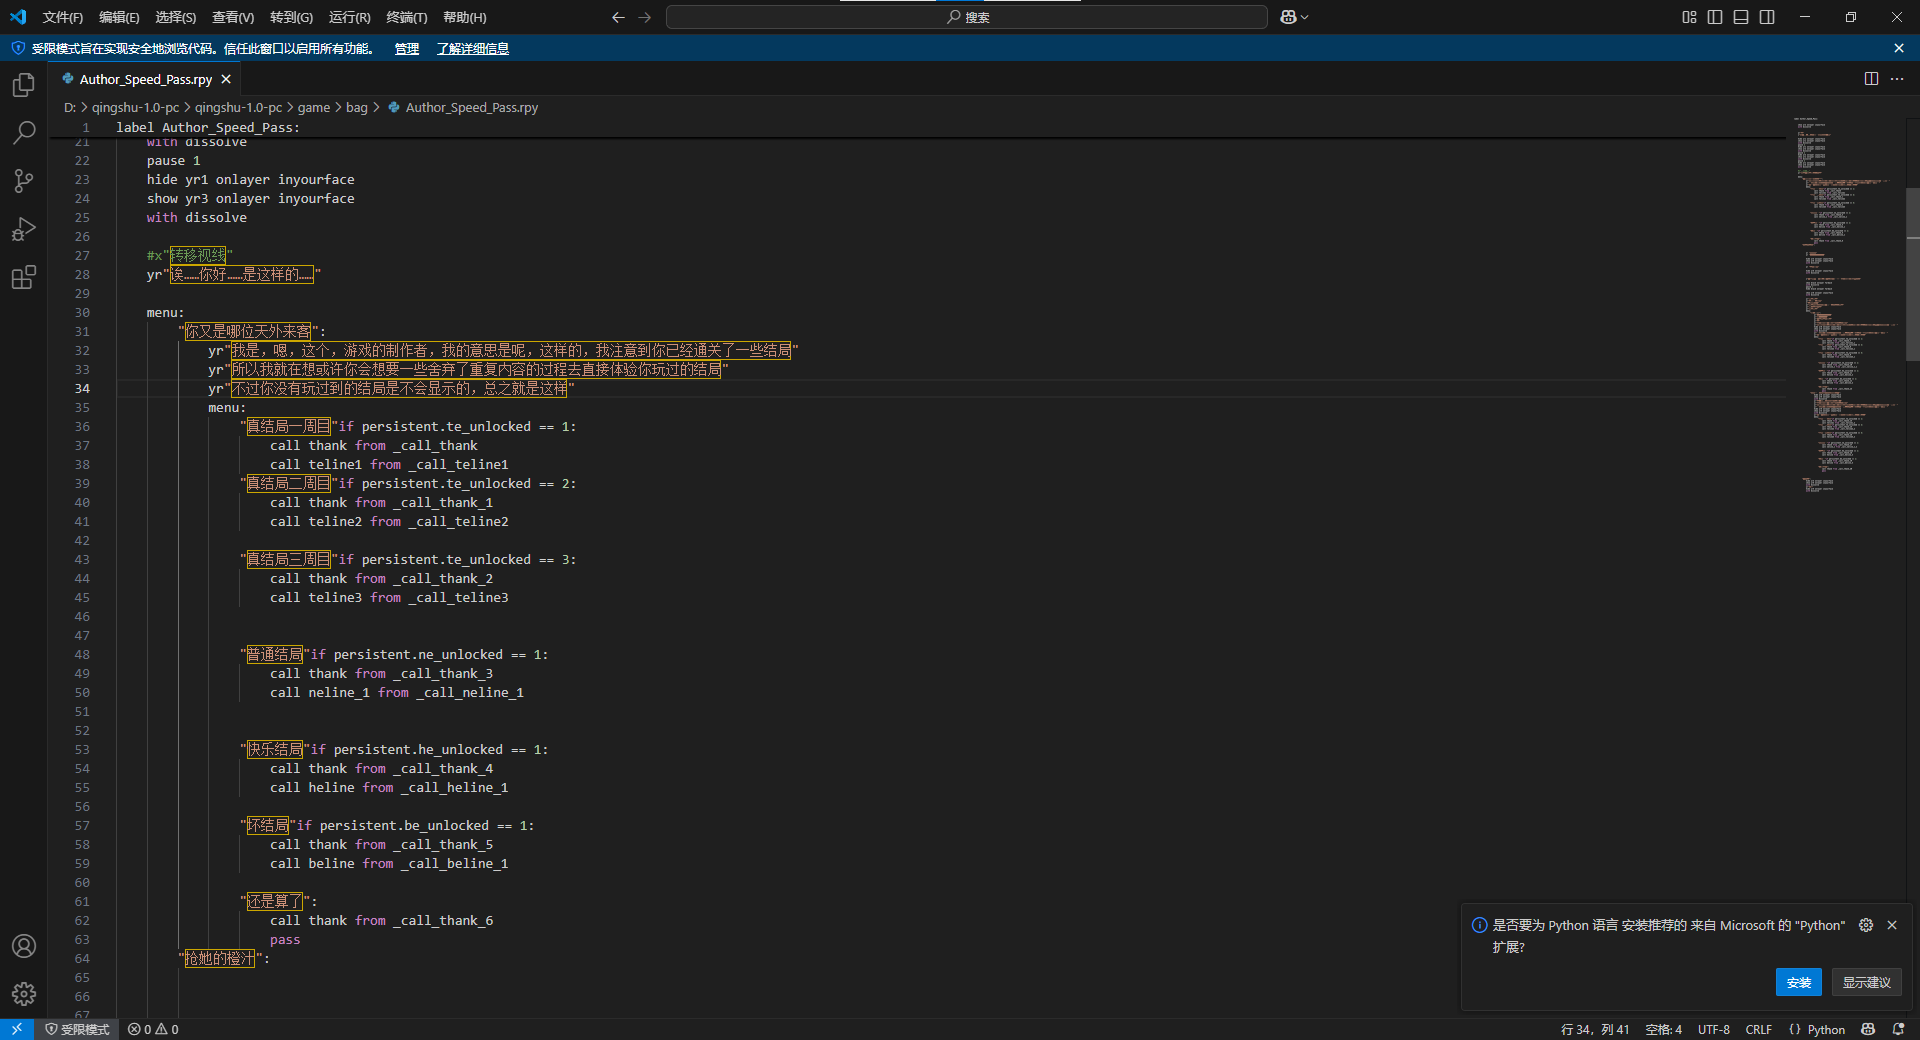
Task: Change the CRLF line ending
Action: [1758, 1029]
